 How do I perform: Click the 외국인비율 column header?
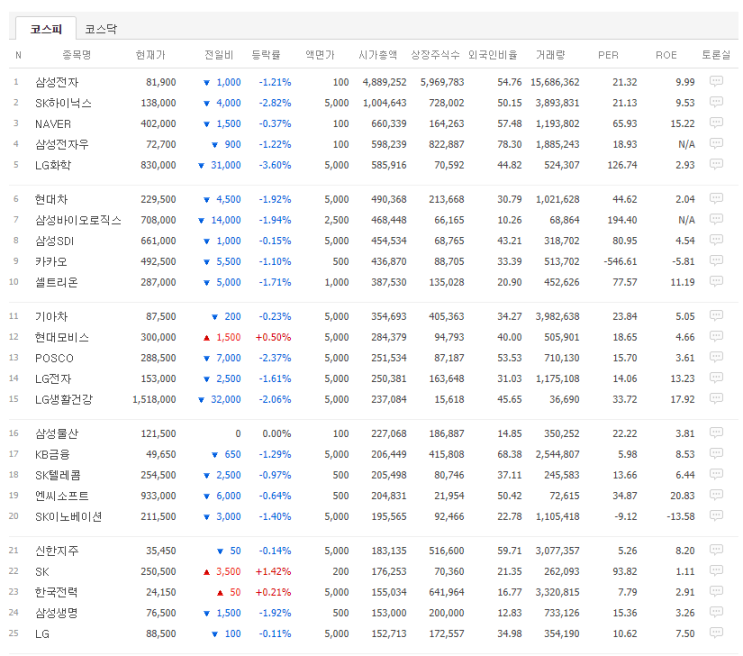(x=493, y=55)
